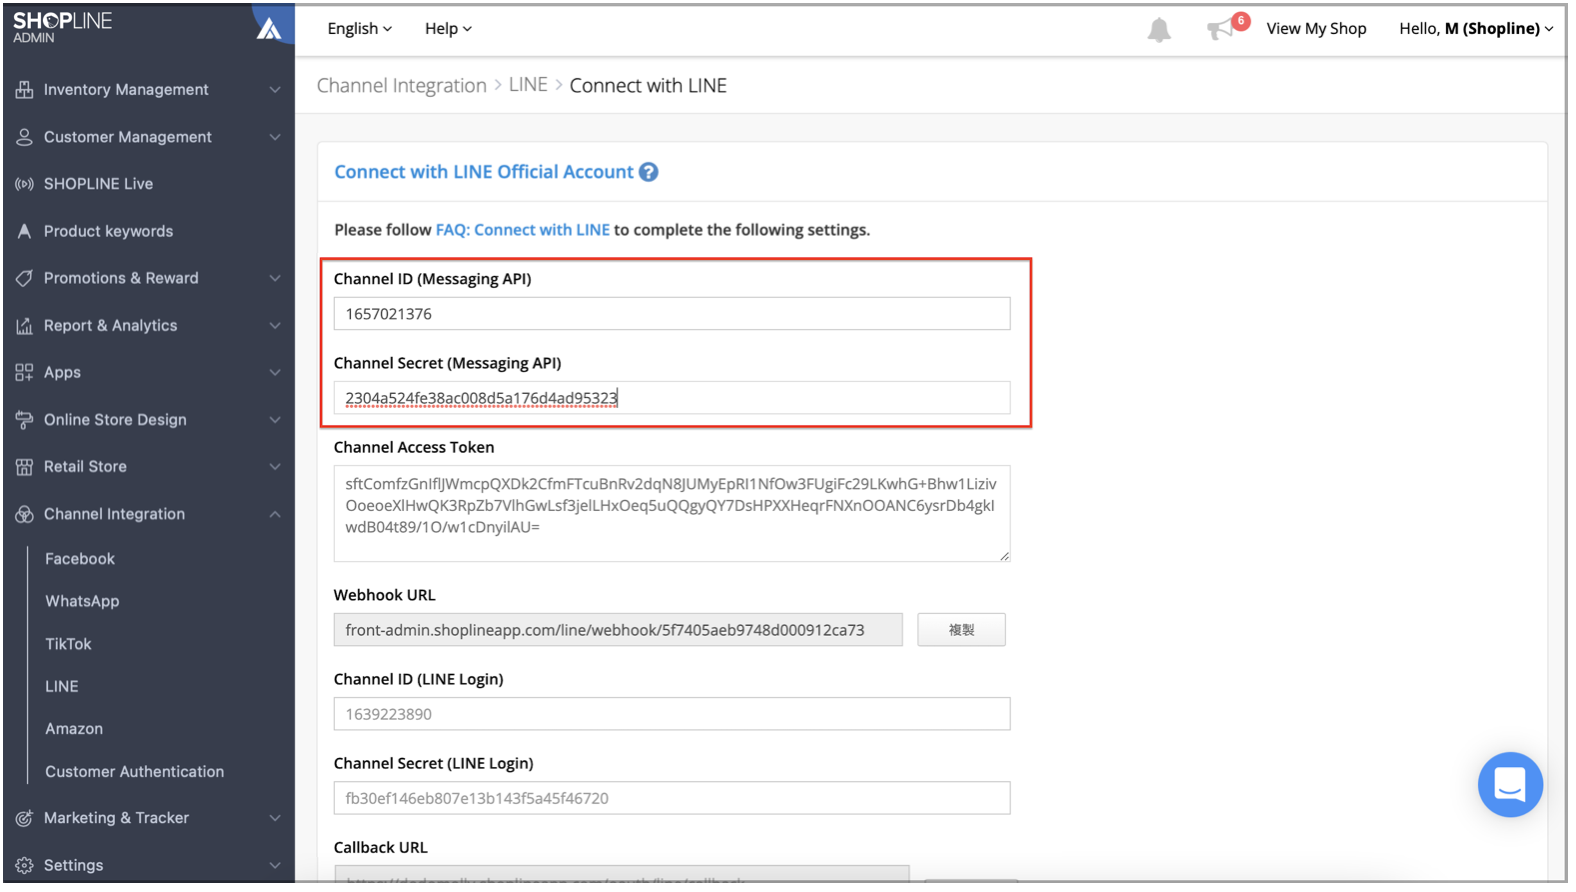1576x892 pixels.
Task: Click the notification bell icon
Action: click(x=1159, y=30)
